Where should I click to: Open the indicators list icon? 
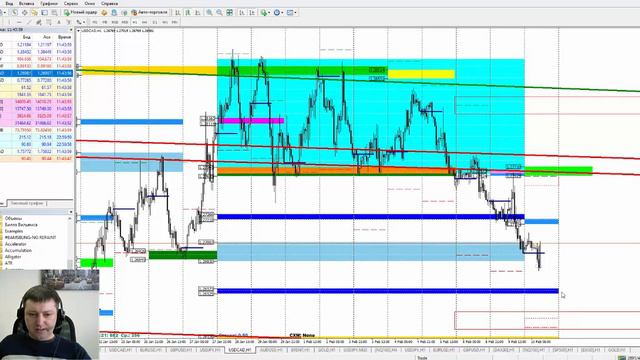[263, 13]
